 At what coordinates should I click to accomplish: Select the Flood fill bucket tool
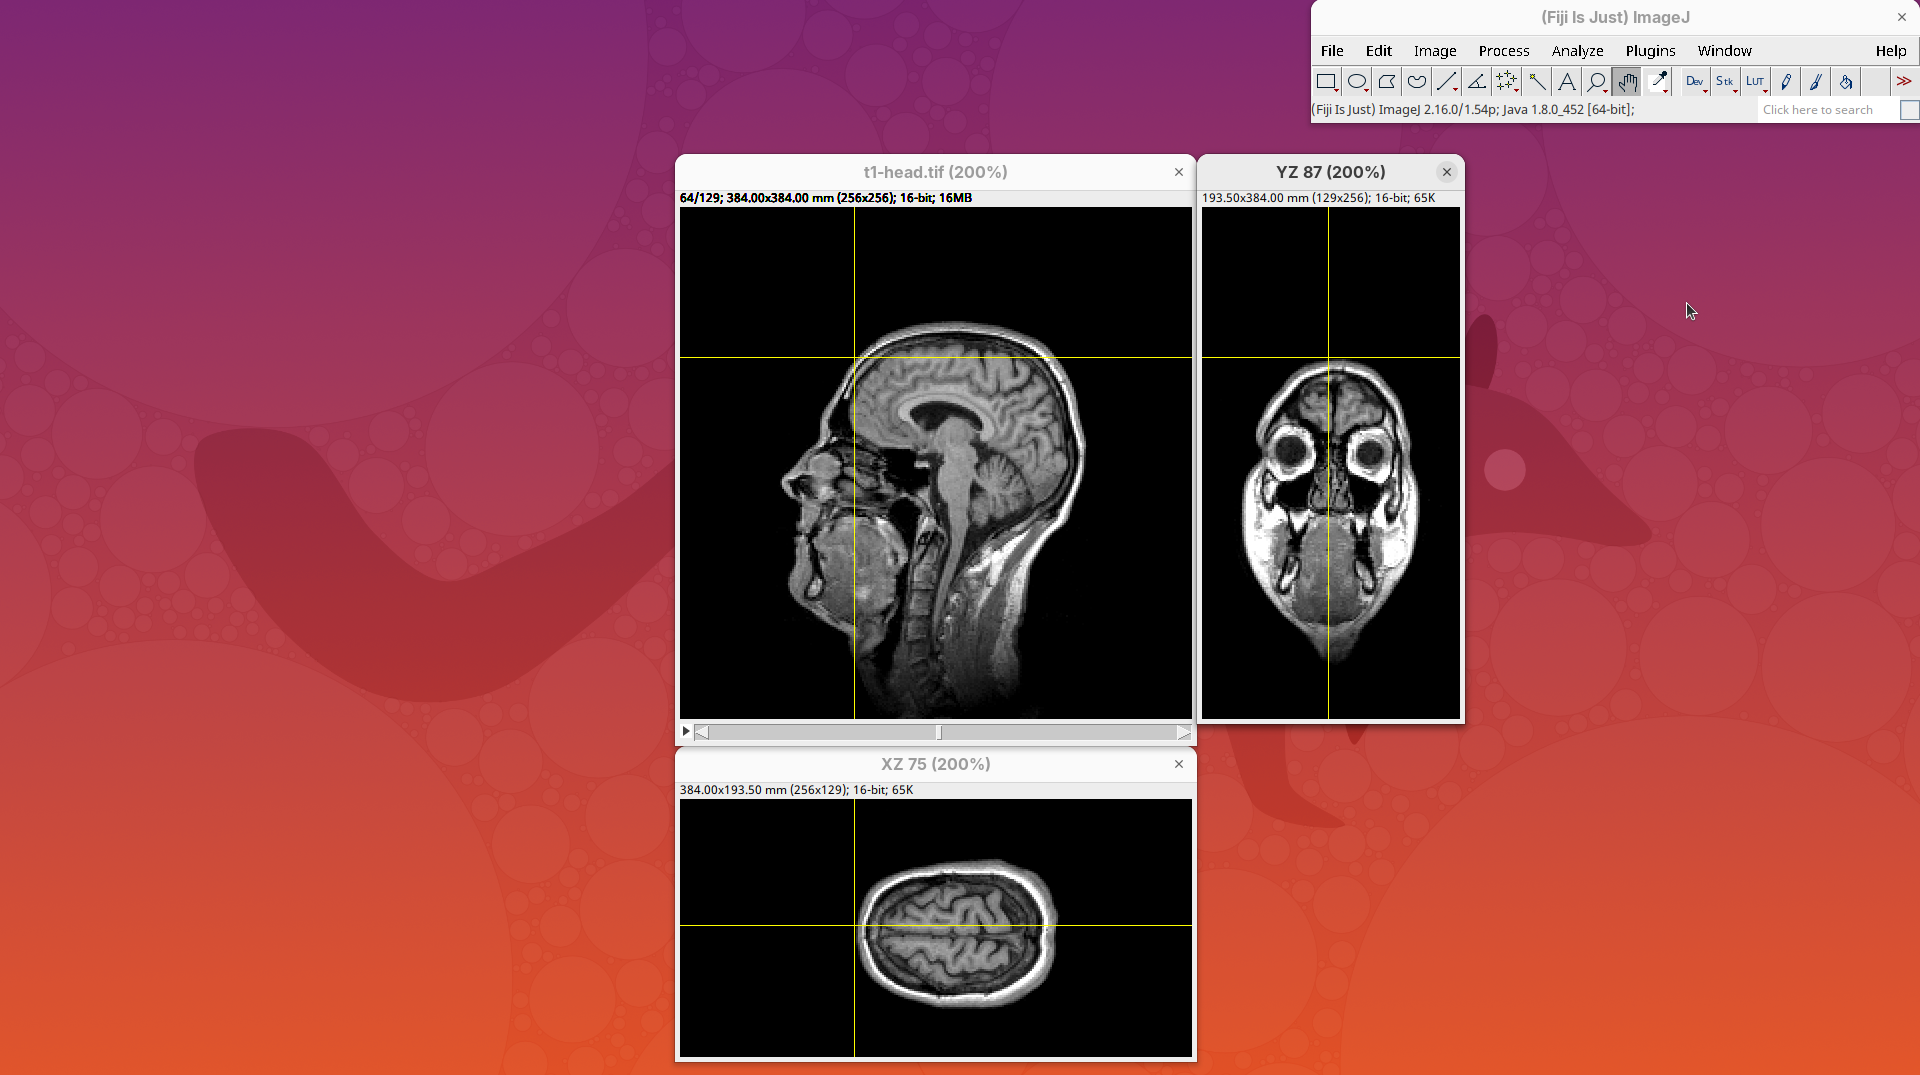[x=1846, y=82]
